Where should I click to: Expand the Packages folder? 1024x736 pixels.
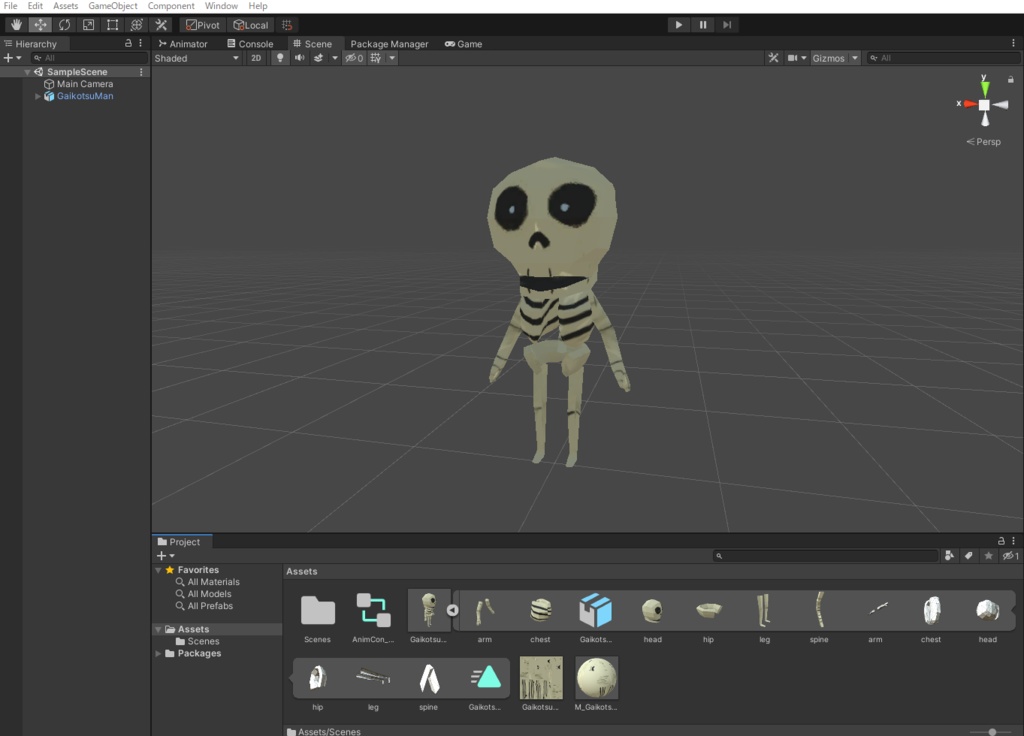point(158,653)
